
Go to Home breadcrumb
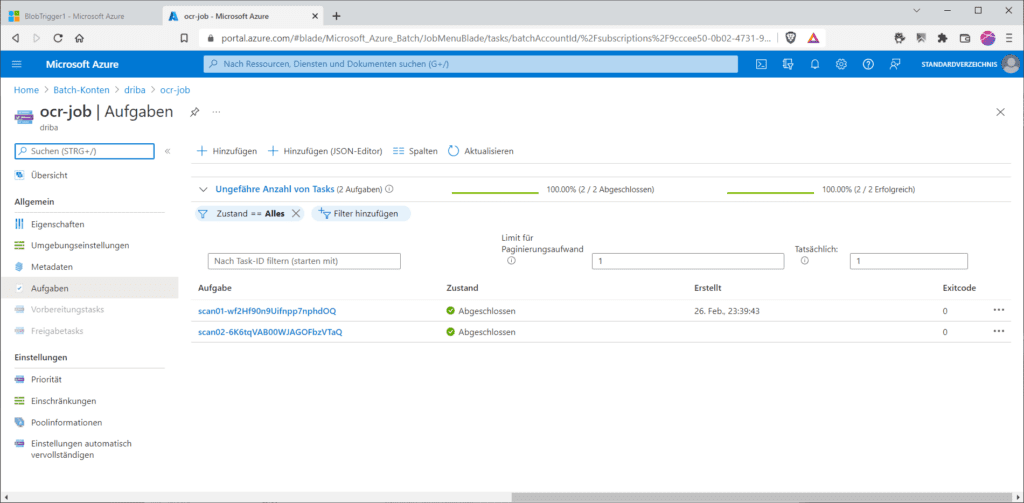pos(26,90)
